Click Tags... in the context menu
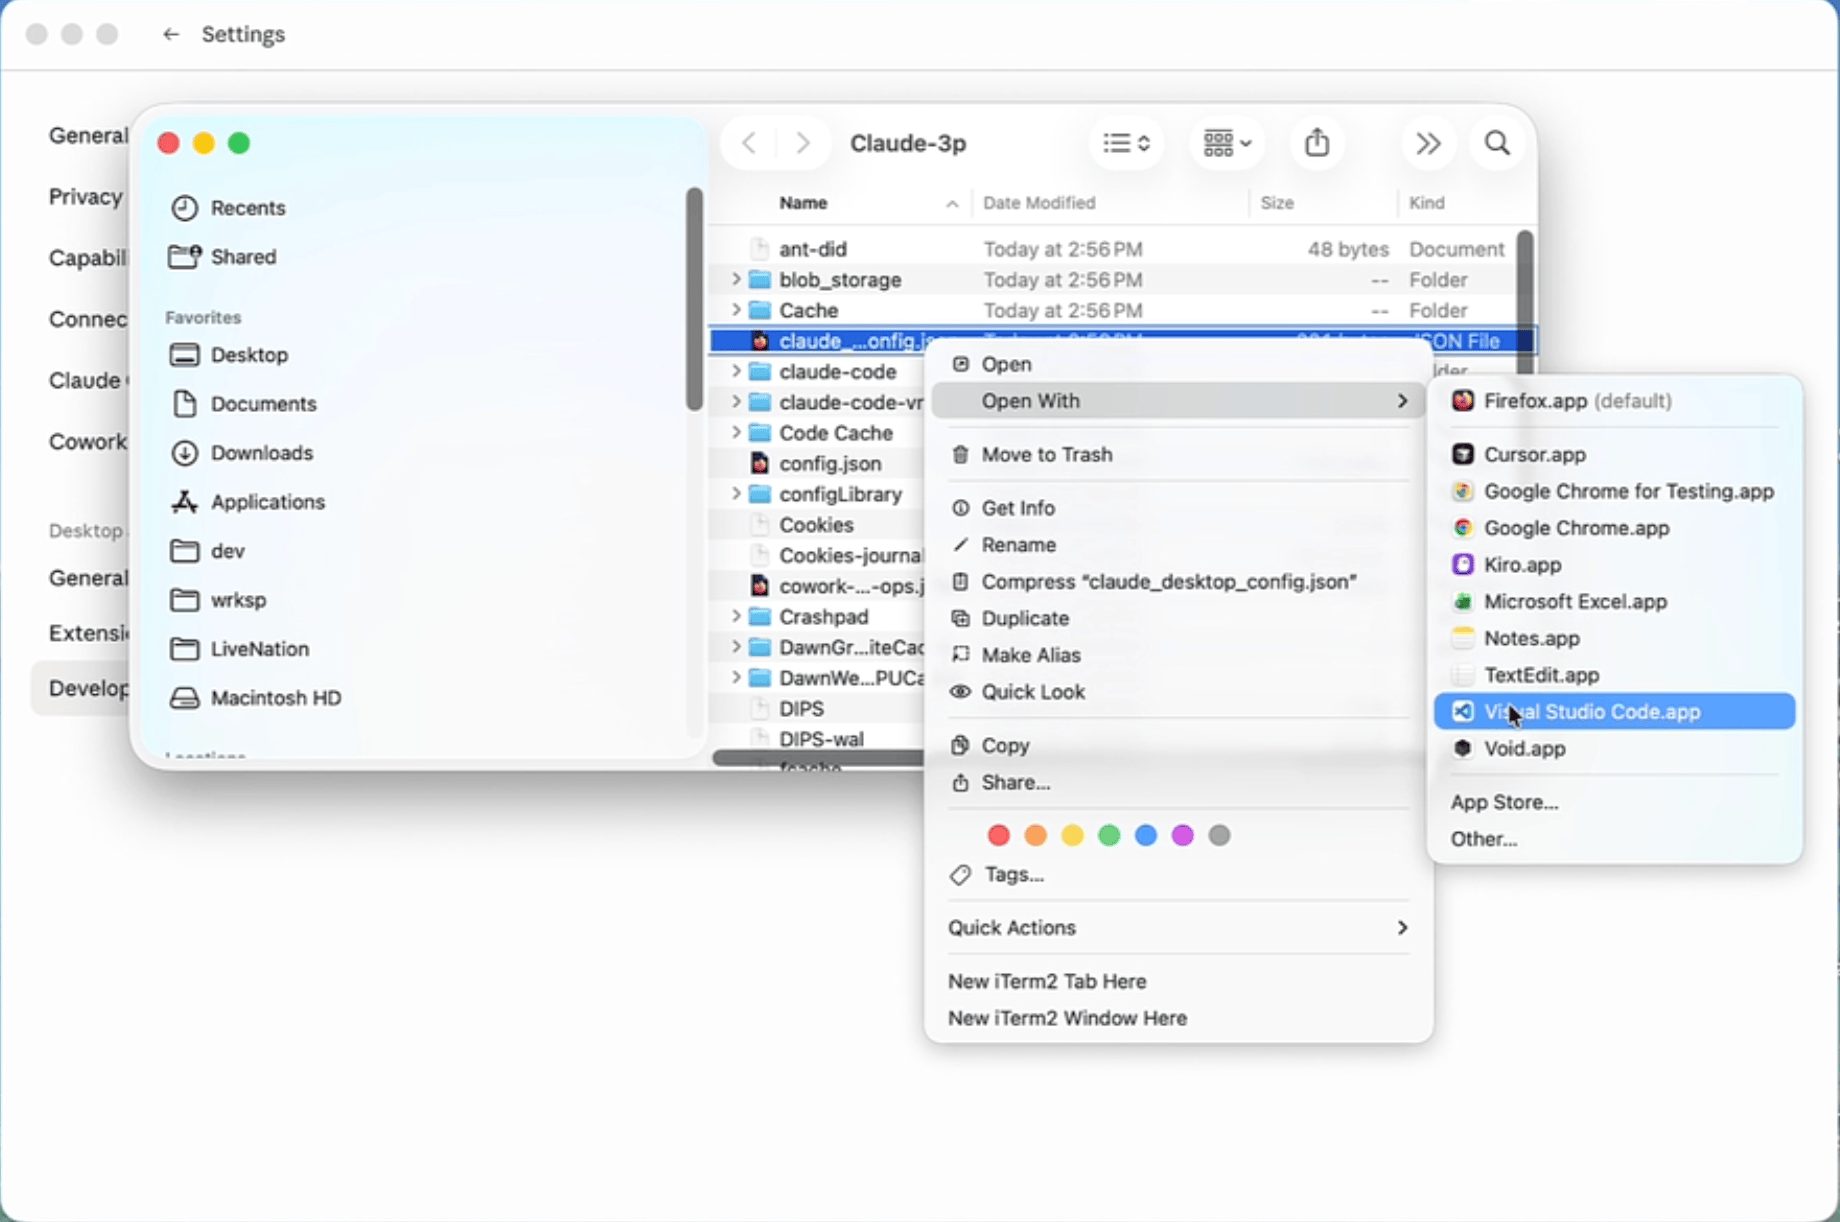This screenshot has height=1222, width=1840. (x=1178, y=875)
